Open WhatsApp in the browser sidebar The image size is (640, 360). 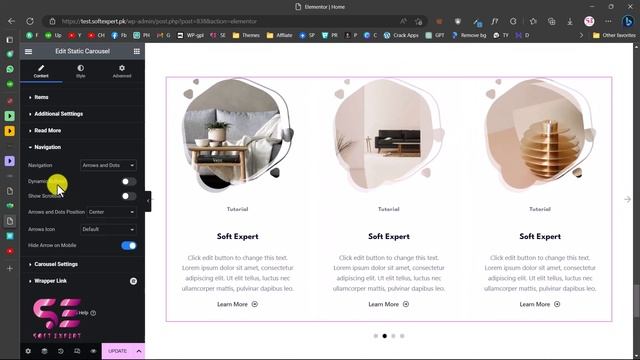coord(10,69)
